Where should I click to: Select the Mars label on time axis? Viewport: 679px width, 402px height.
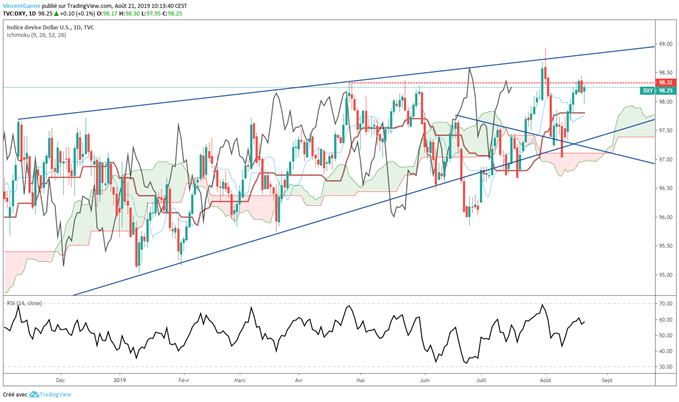[x=239, y=380]
